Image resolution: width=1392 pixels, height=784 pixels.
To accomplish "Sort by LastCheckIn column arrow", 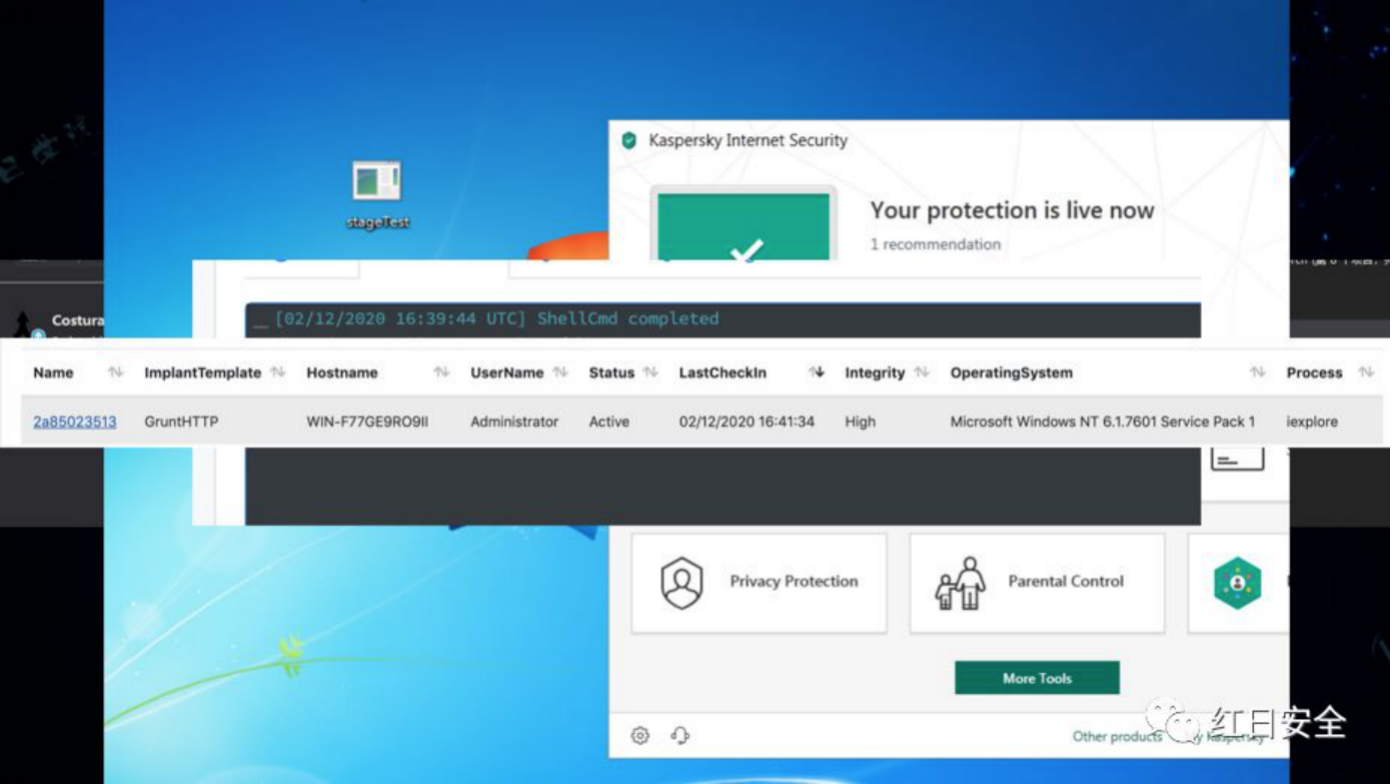I will point(816,373).
